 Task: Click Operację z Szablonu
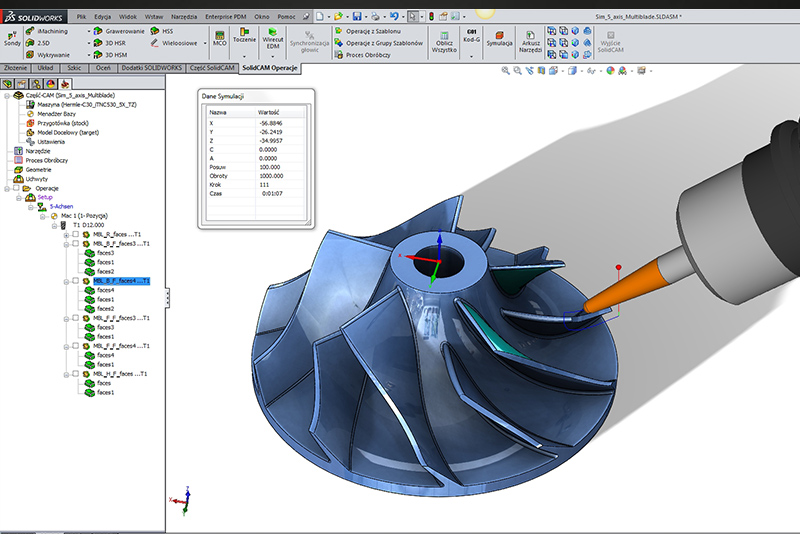click(368, 31)
